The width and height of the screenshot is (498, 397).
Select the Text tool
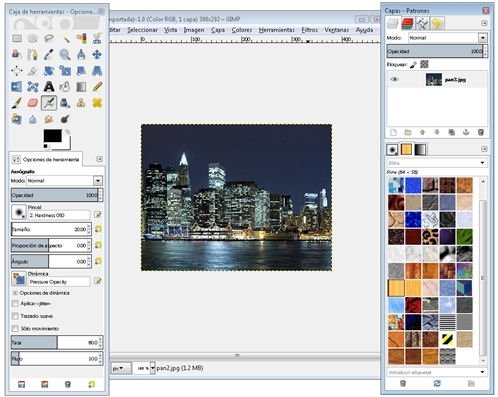coord(49,87)
